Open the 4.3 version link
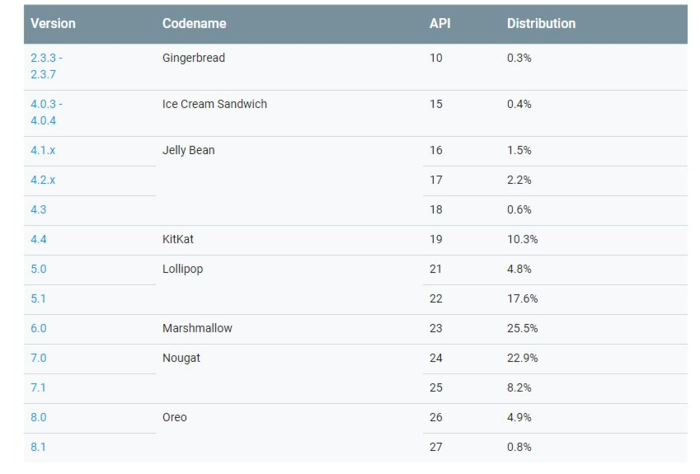 click(x=39, y=210)
